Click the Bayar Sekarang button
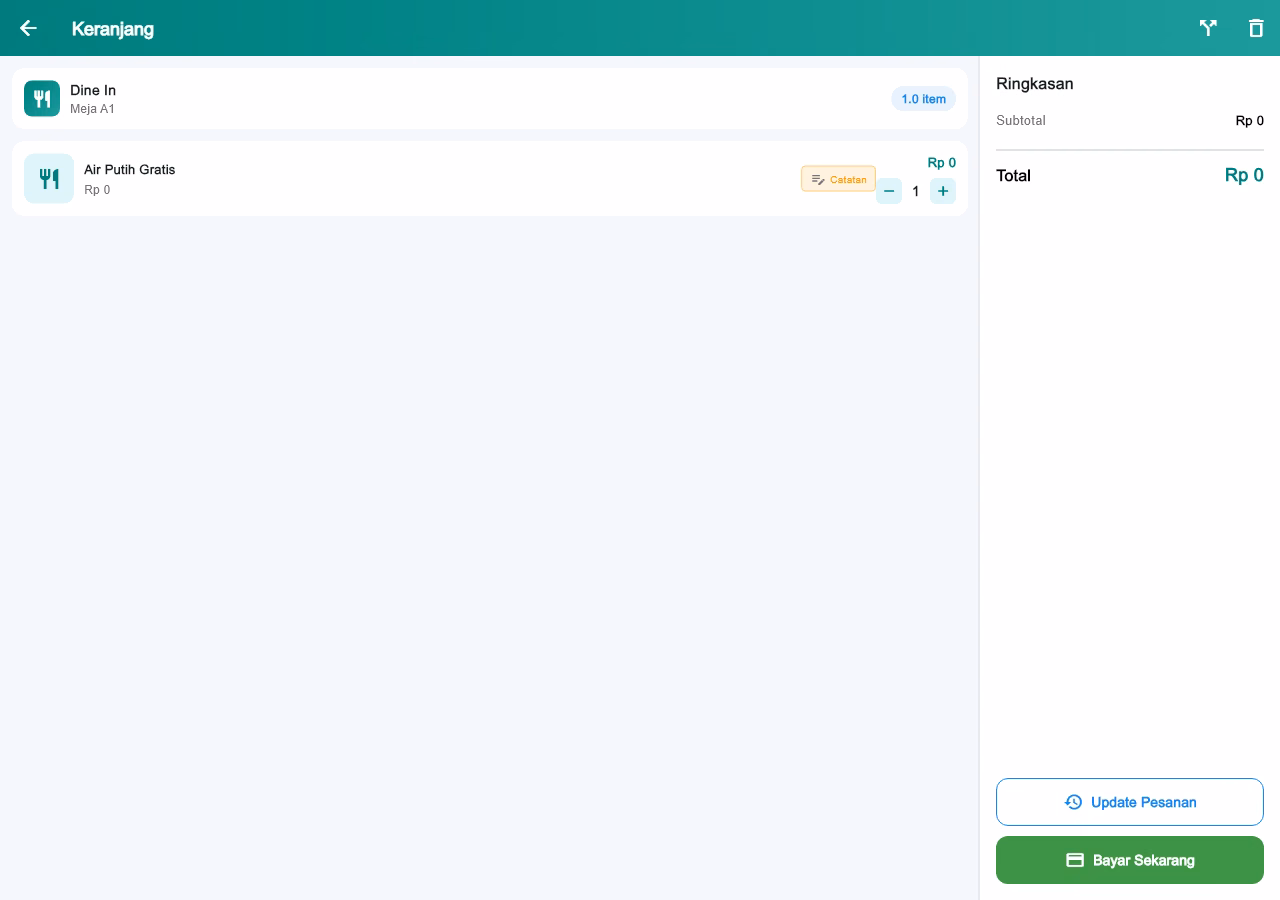This screenshot has width=1280, height=900. (x=1130, y=860)
